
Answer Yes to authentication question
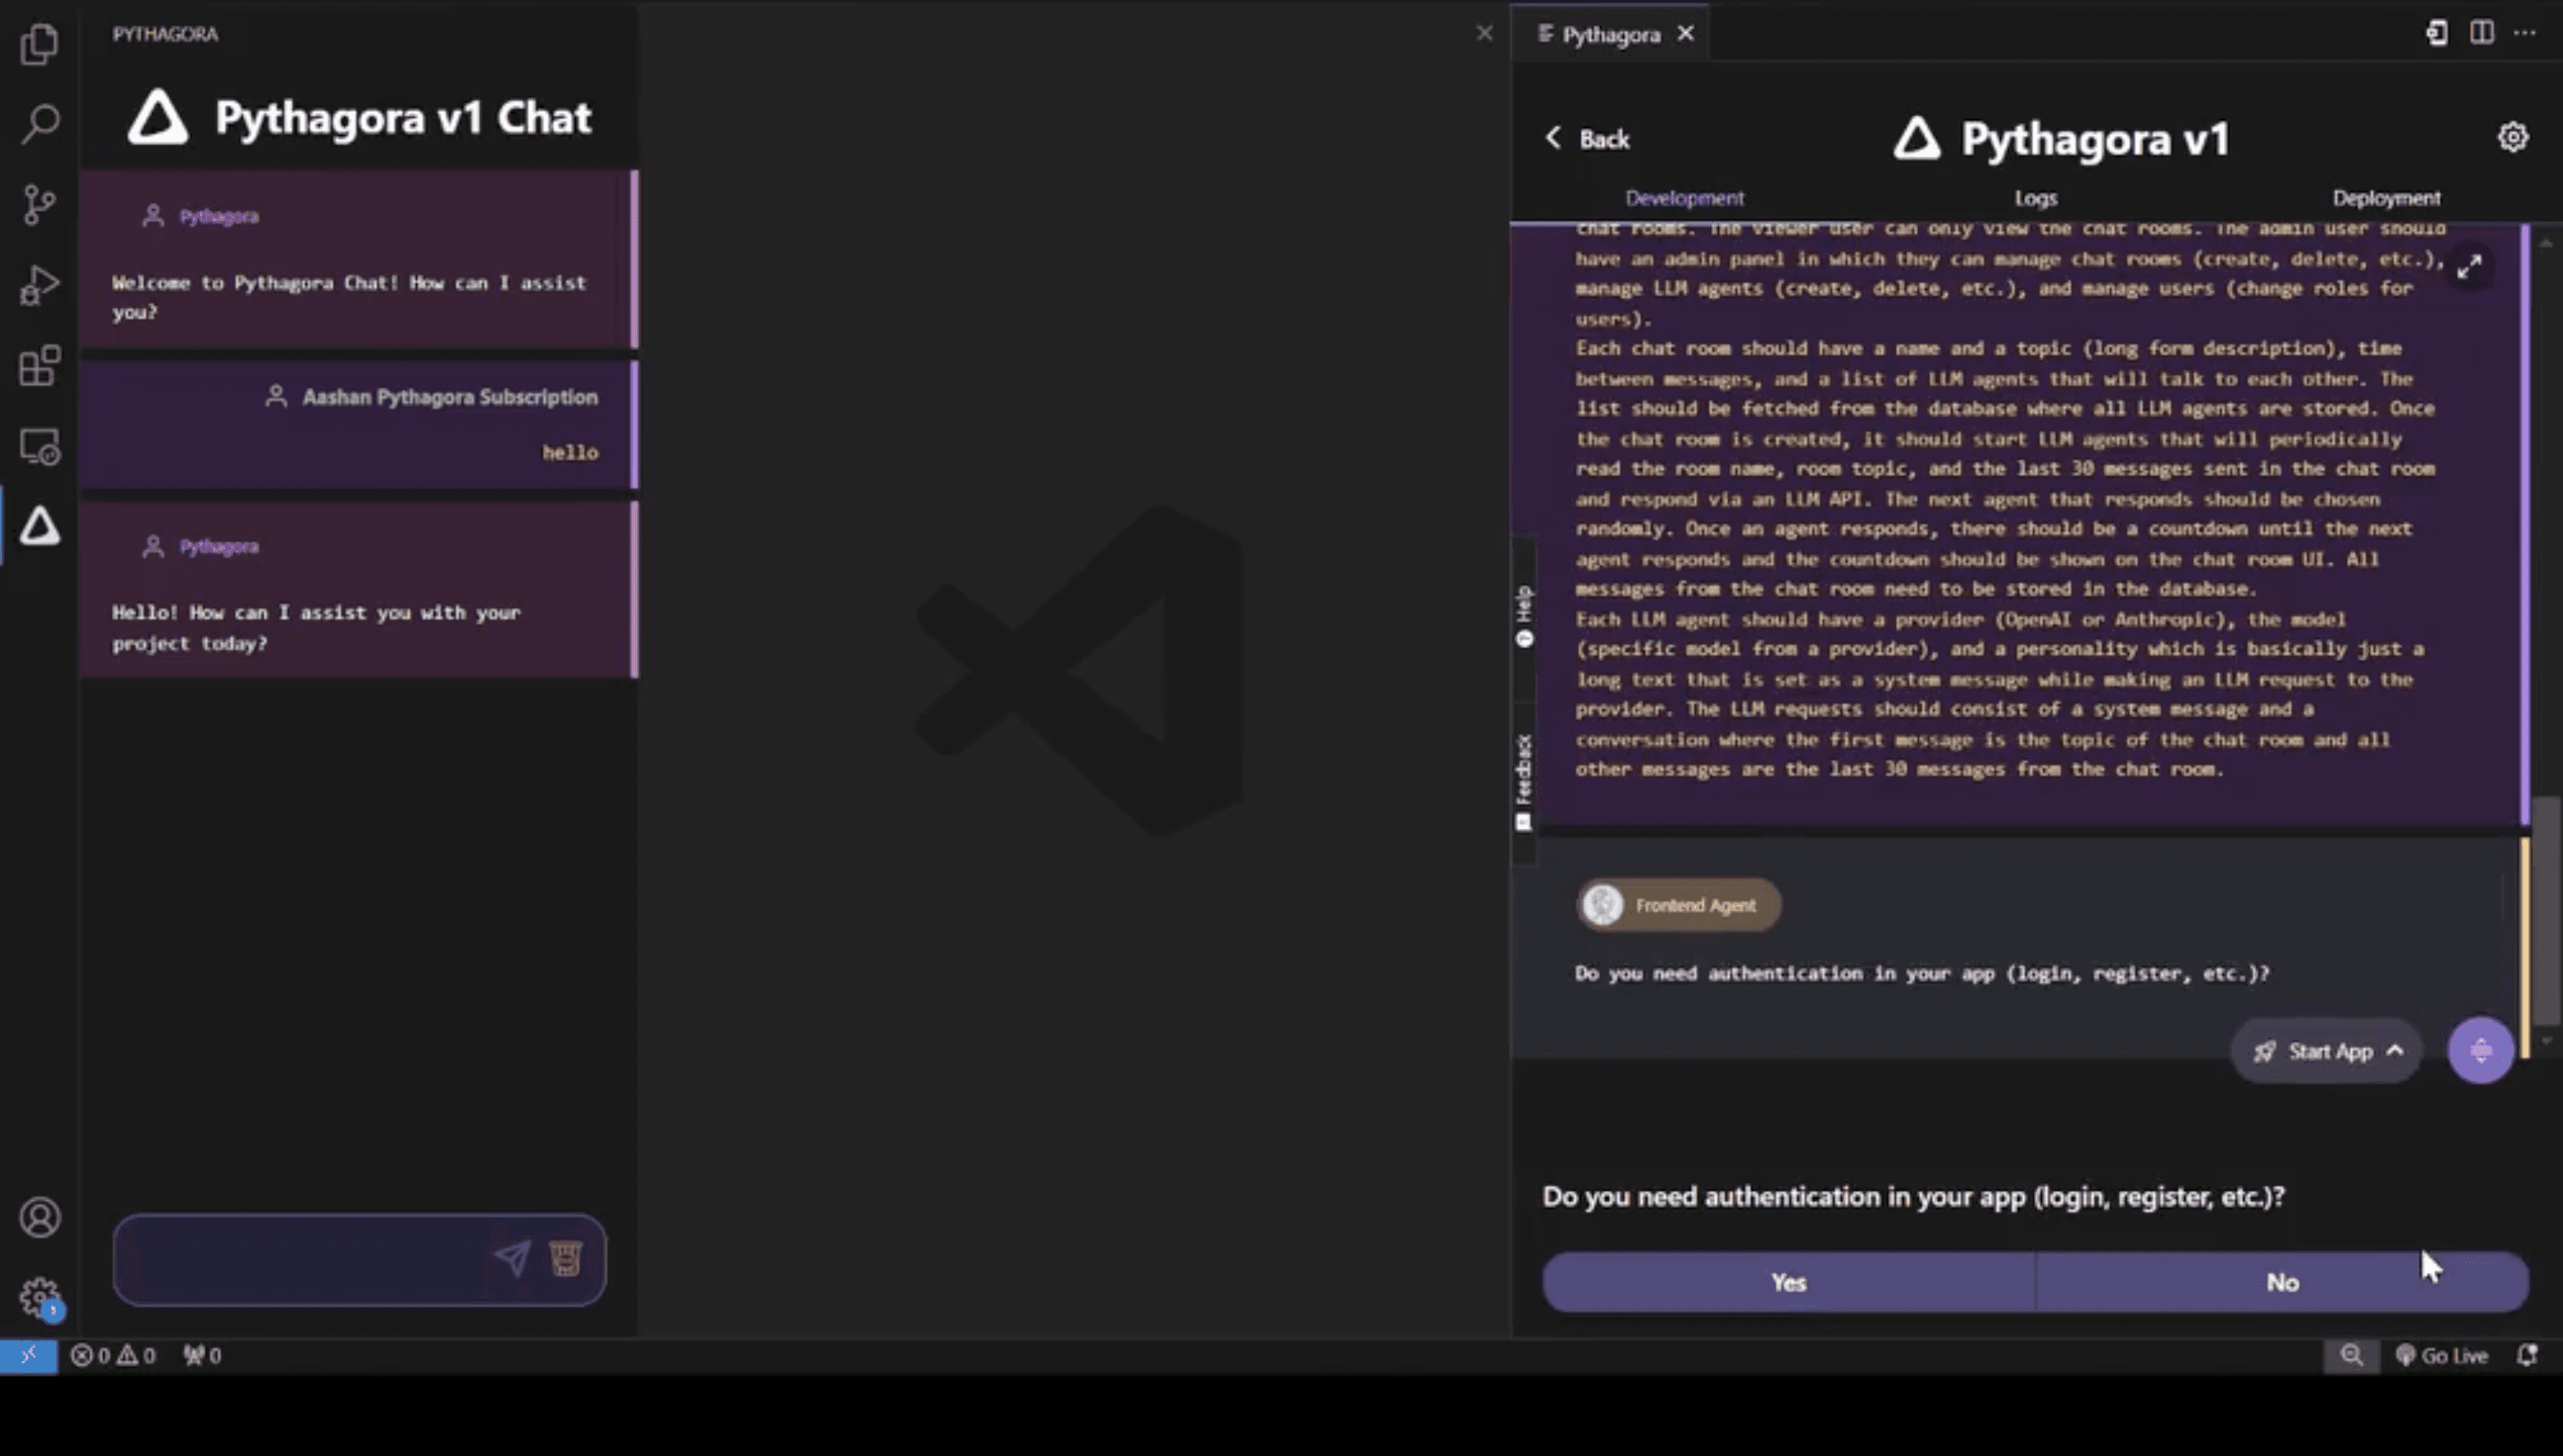click(1788, 1282)
